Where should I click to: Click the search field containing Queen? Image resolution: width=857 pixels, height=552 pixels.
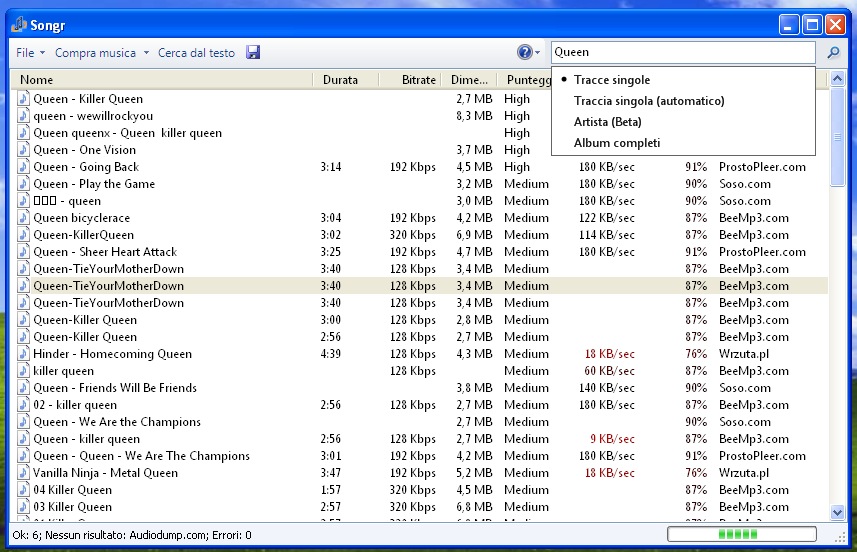click(682, 52)
